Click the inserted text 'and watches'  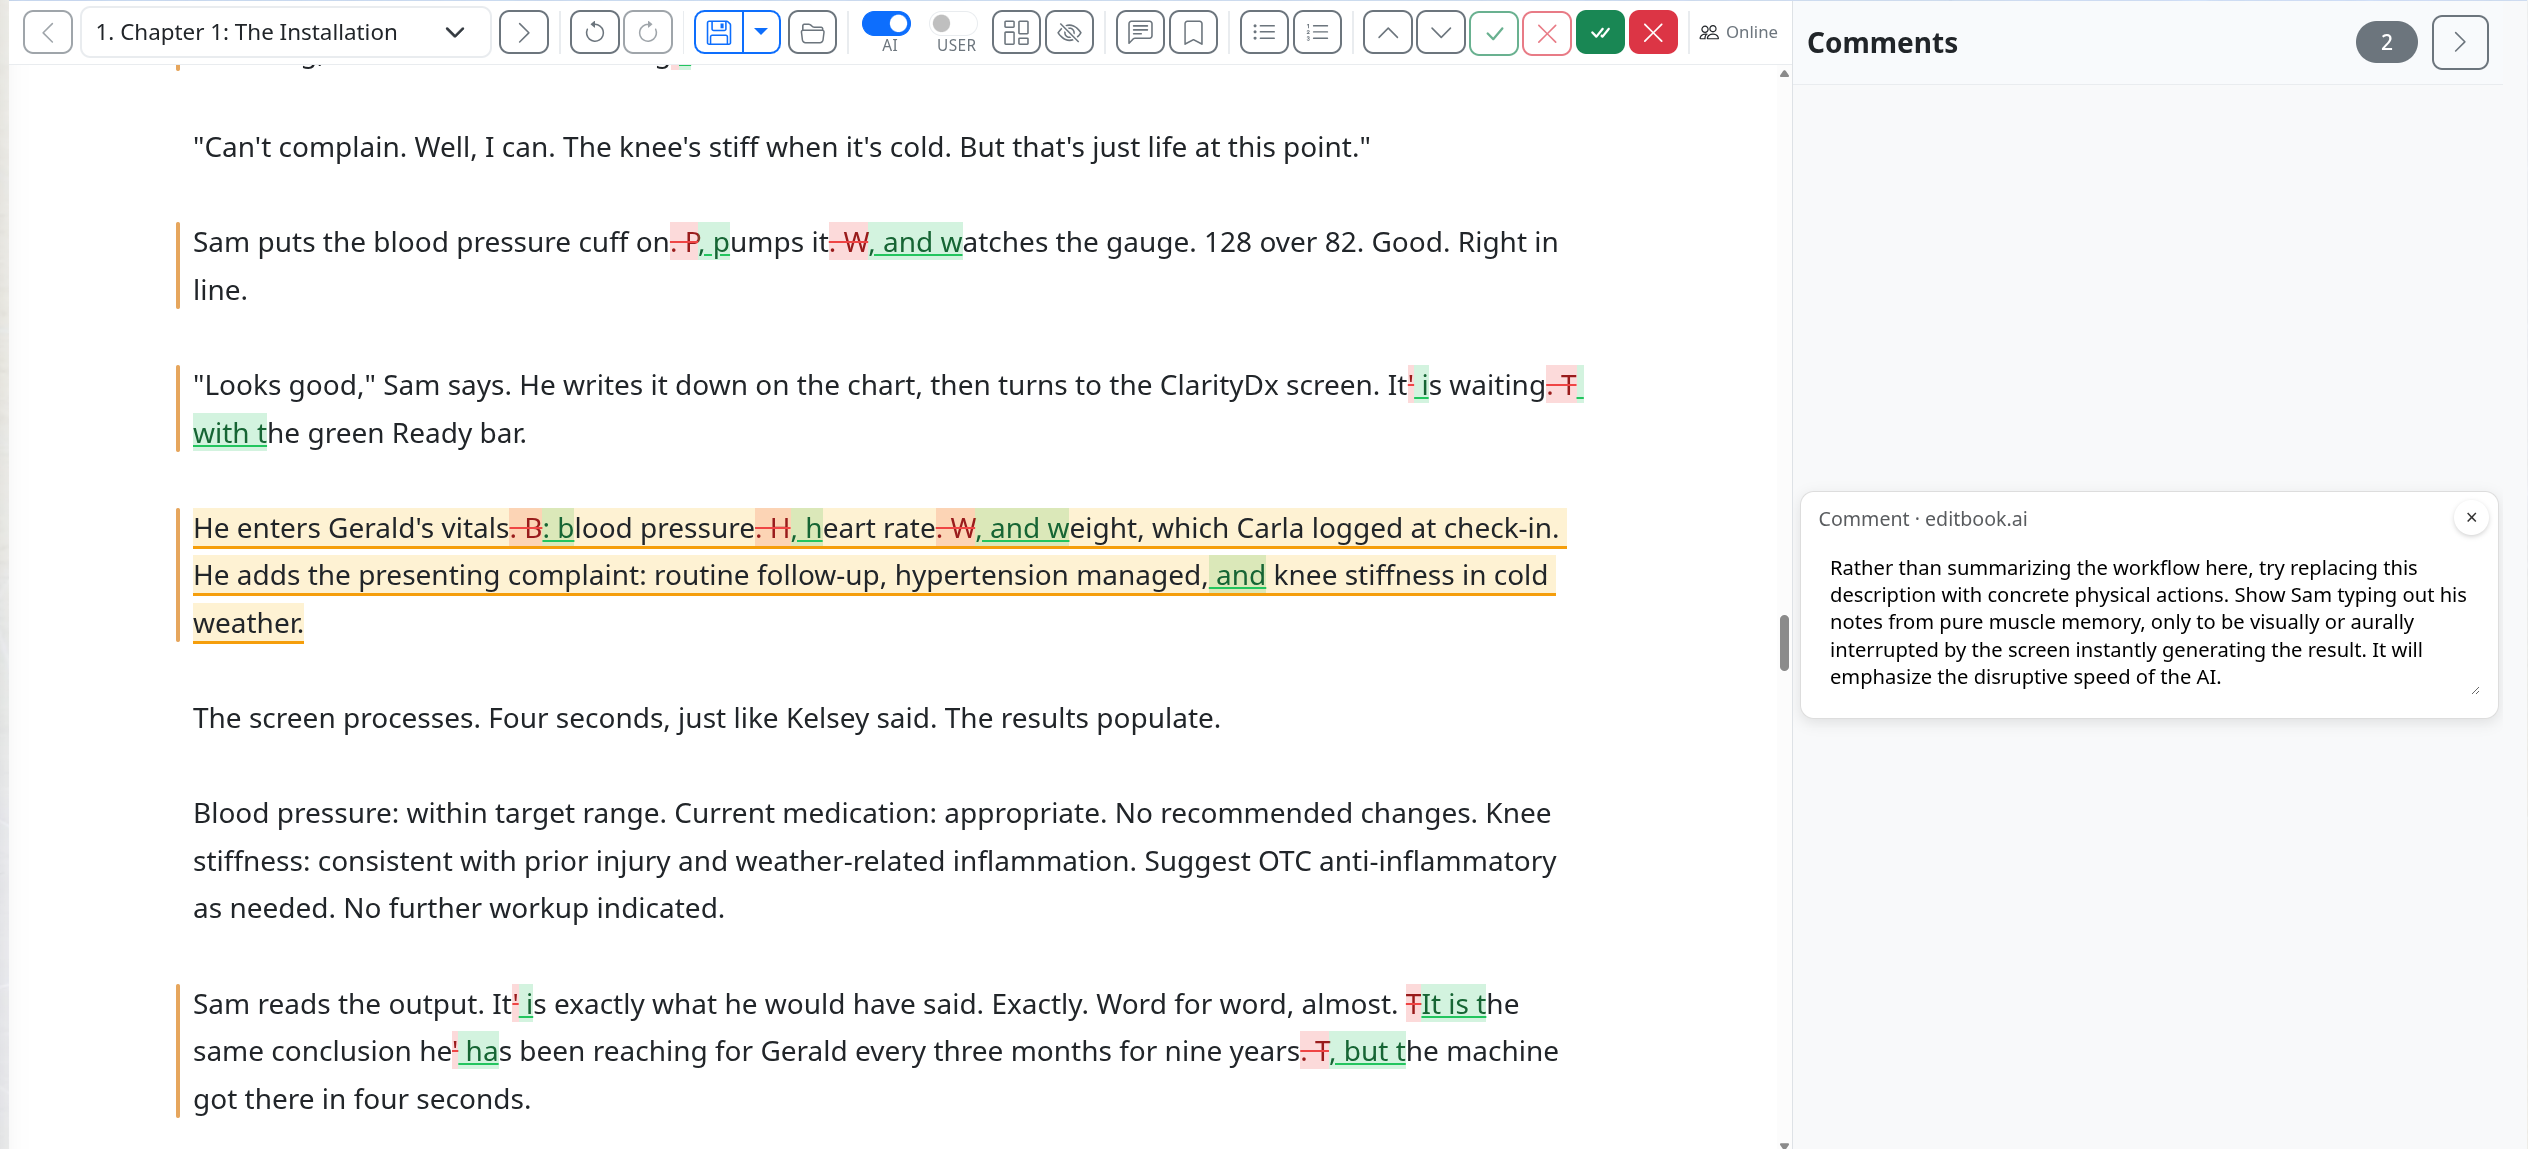[x=915, y=242]
